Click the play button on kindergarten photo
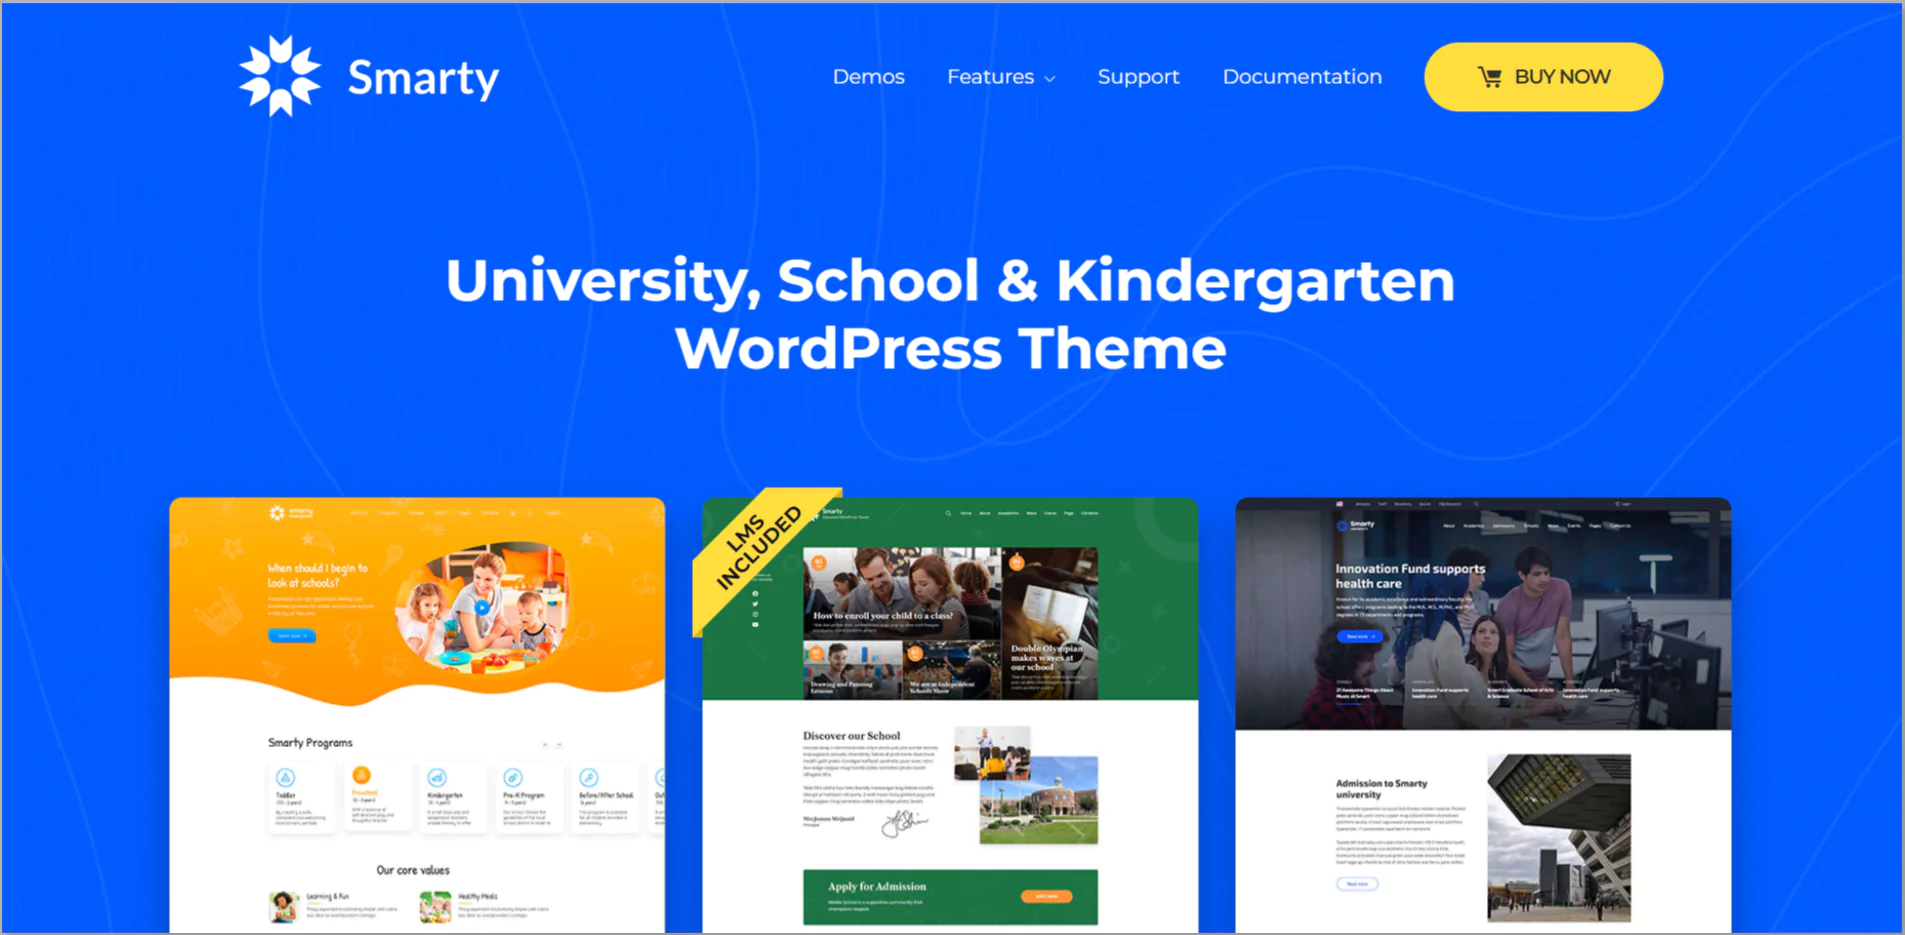1905x935 pixels. (483, 607)
